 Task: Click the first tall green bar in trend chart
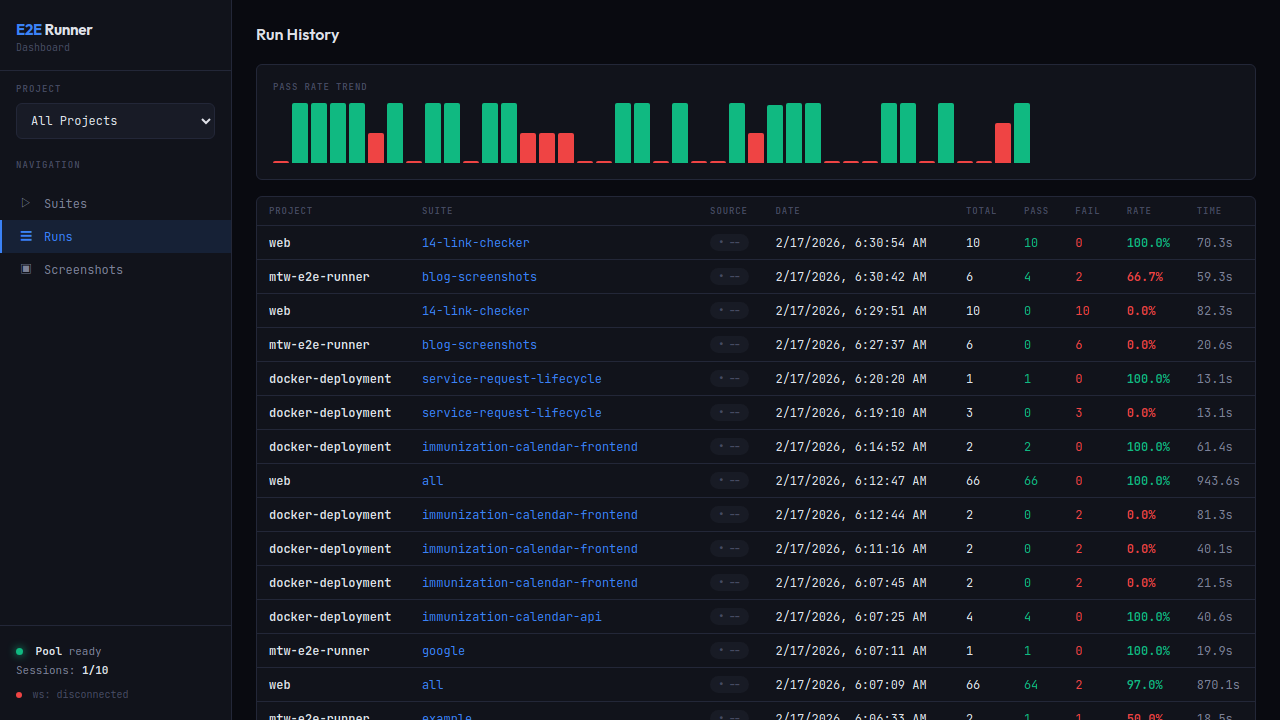click(300, 133)
